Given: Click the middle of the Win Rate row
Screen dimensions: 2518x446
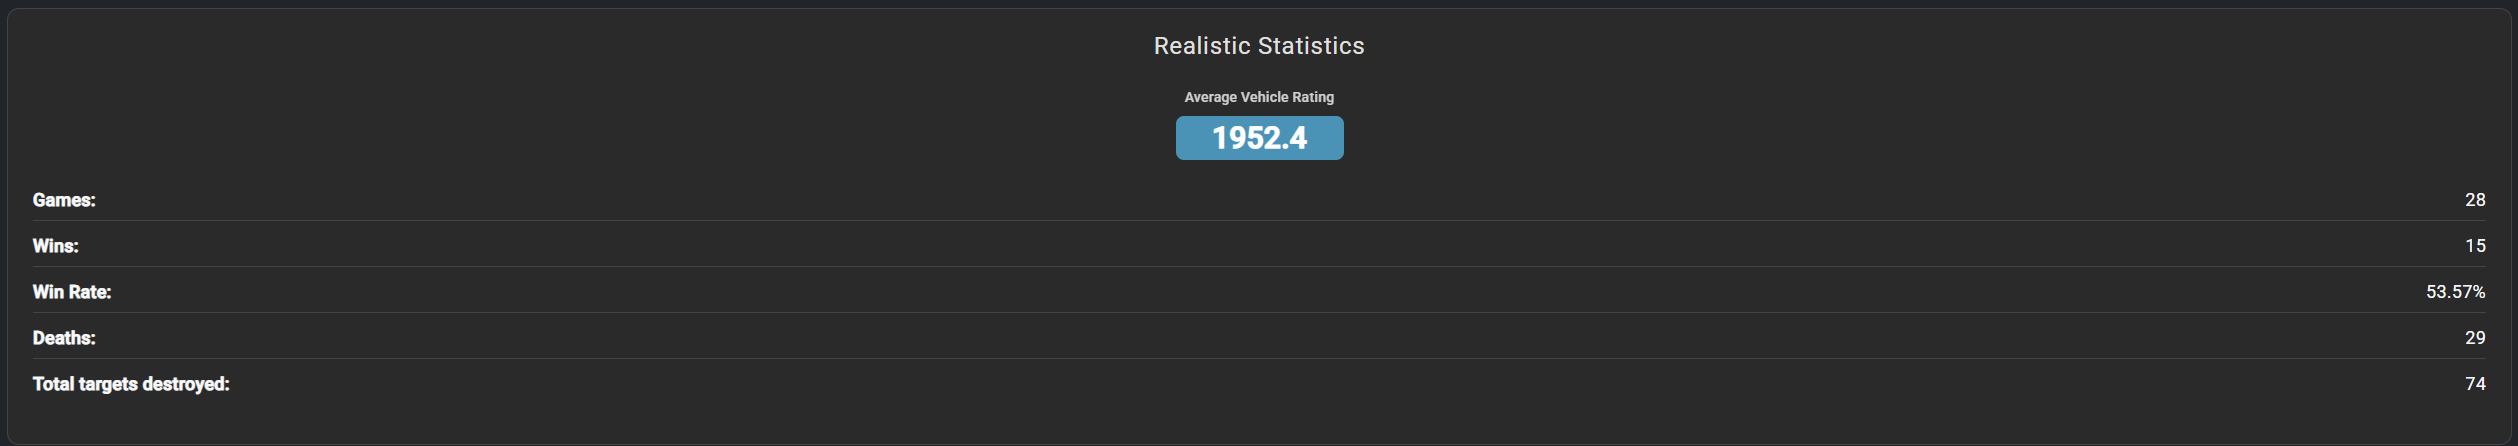Looking at the screenshot, I should click(x=1259, y=292).
